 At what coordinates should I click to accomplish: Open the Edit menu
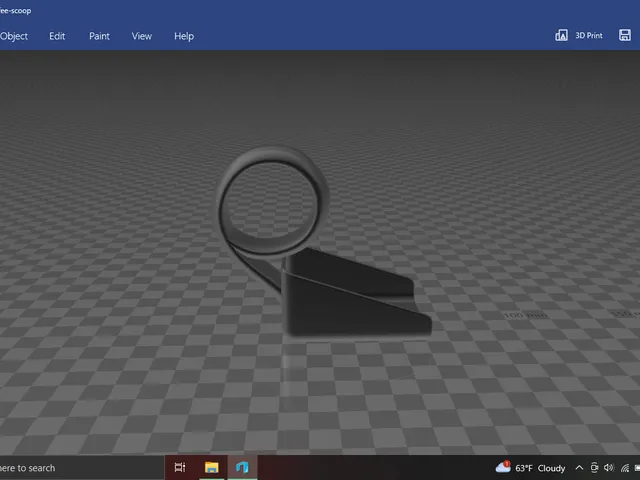click(57, 36)
